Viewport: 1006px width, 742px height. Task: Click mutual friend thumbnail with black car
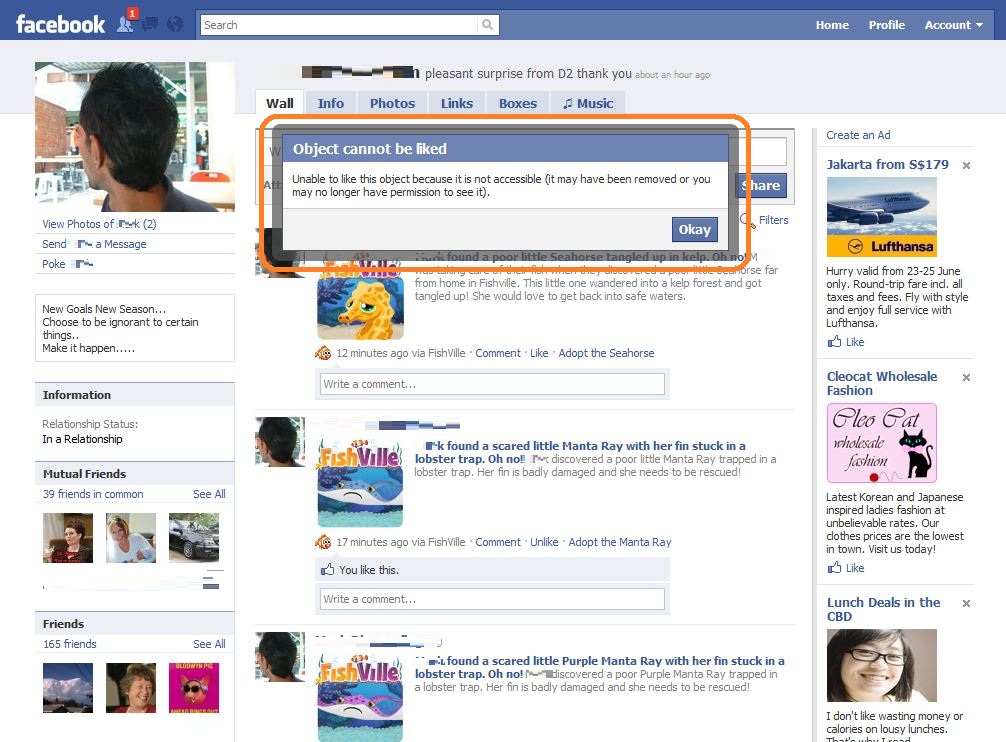pyautogui.click(x=194, y=538)
